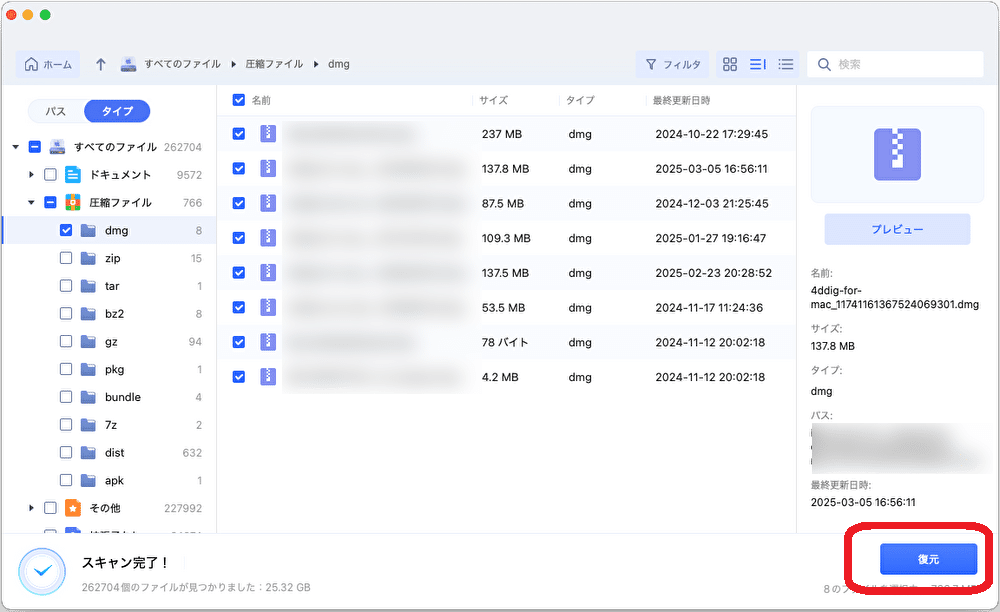The image size is (1000, 612).
Task: Expand the その他 category
Action: (31, 507)
